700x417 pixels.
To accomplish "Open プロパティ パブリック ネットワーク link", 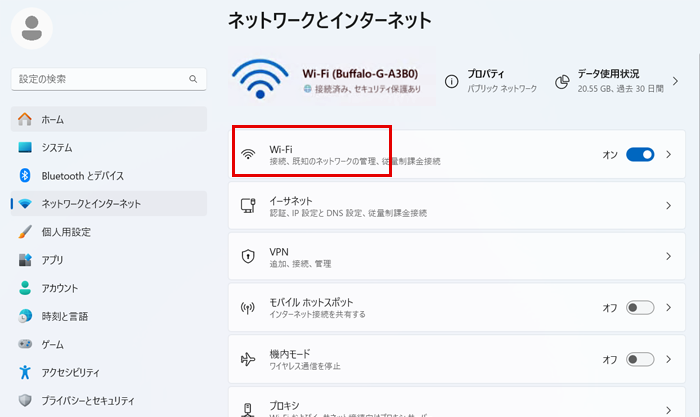I will point(491,81).
